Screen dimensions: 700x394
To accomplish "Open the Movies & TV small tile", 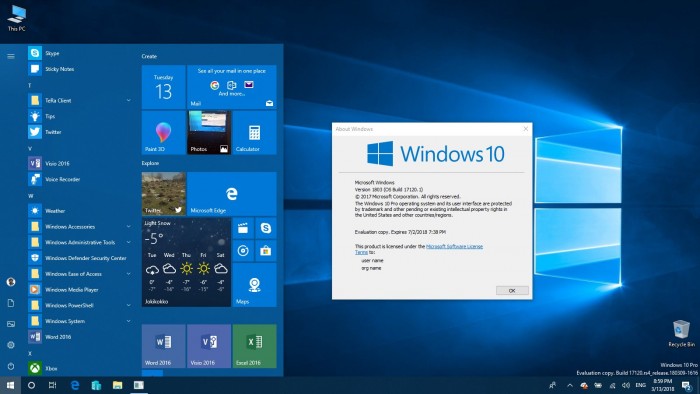I will [x=243, y=228].
